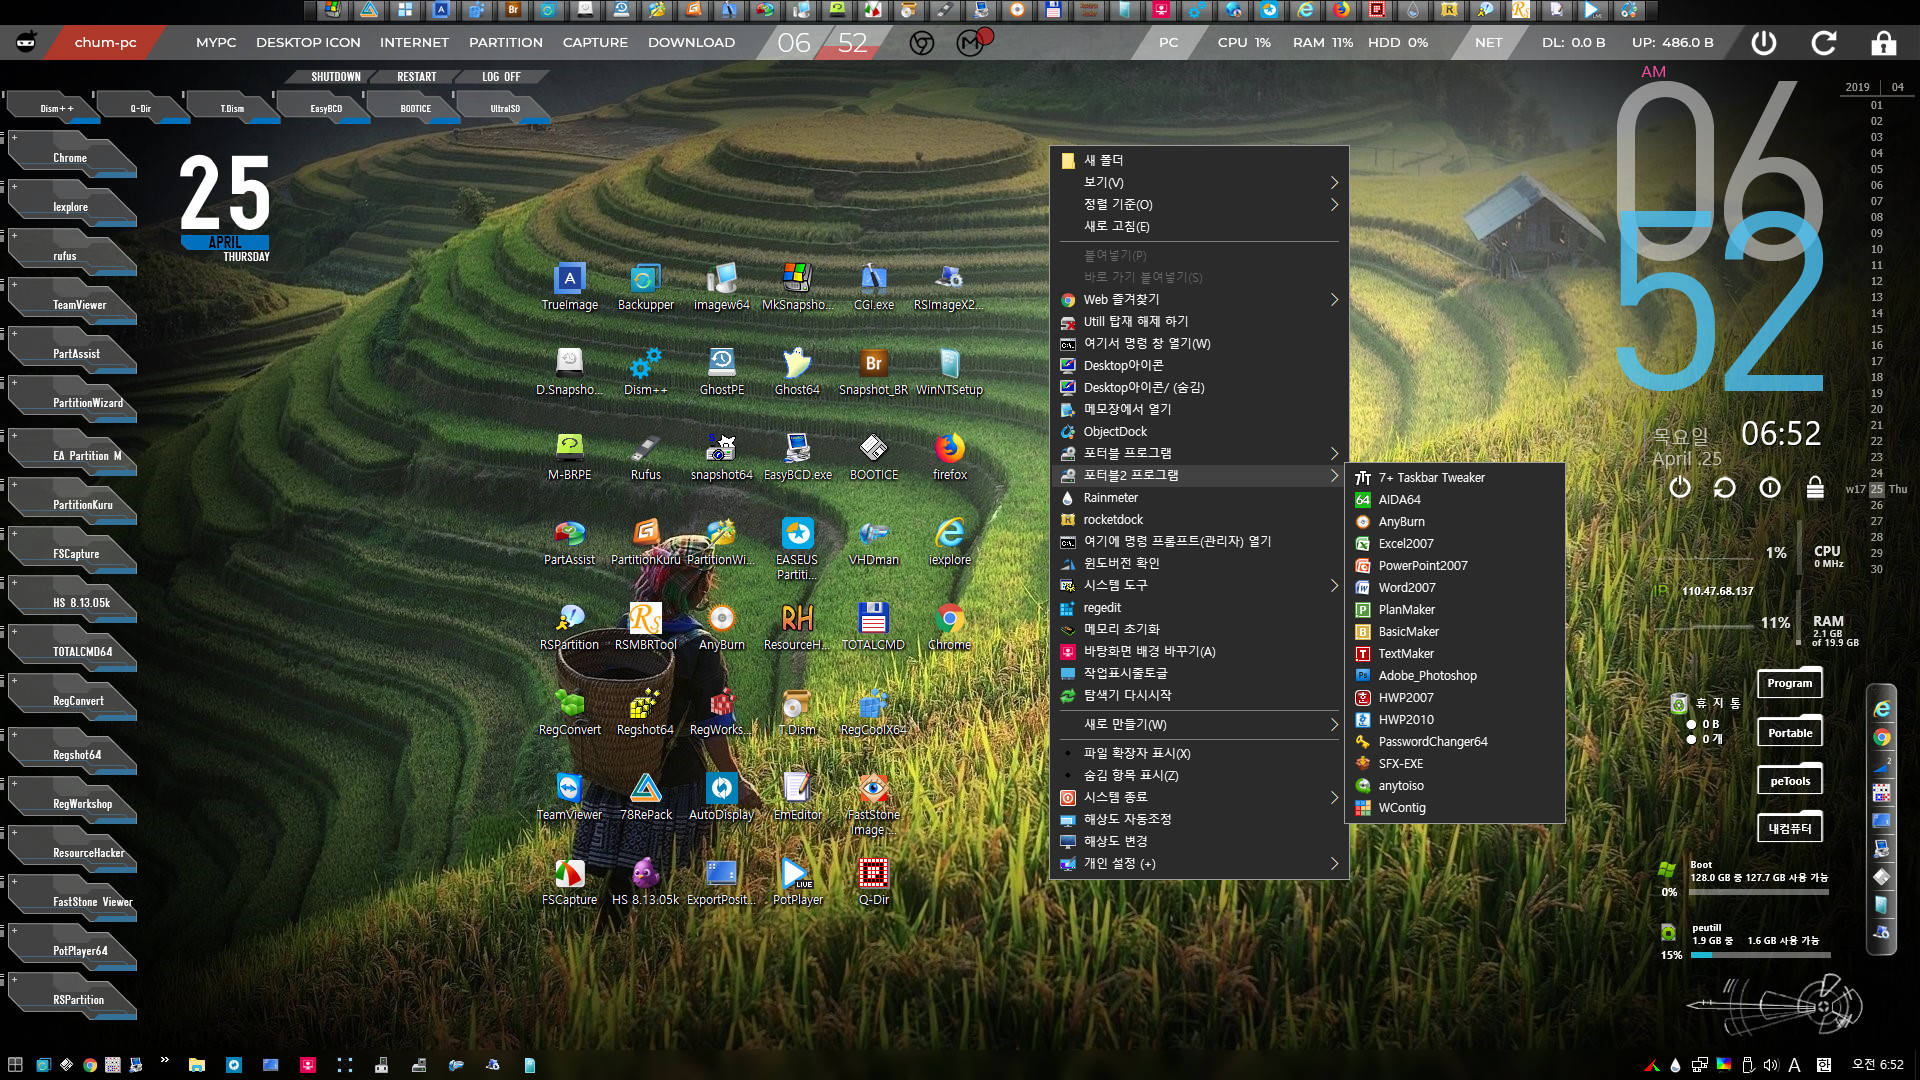This screenshot has width=1920, height=1080.
Task: Expand the Web 즐겨찾기 submenu
Action: 1199,299
